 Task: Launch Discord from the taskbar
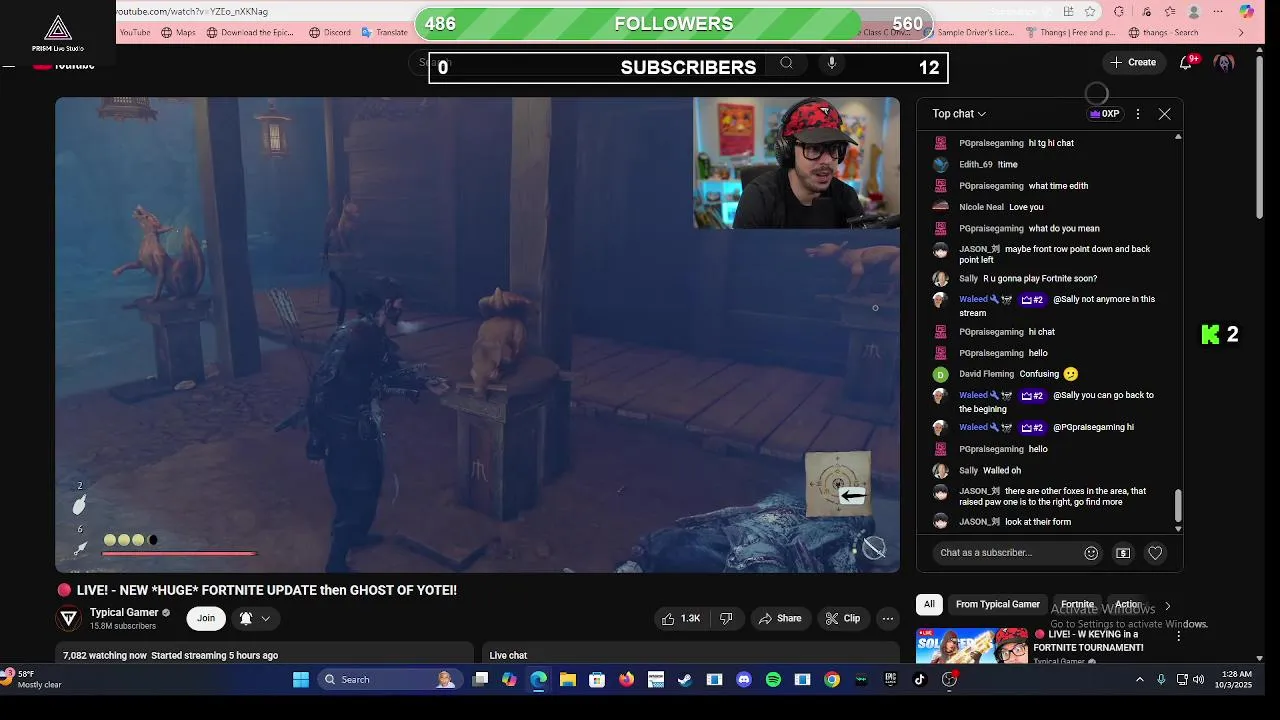point(743,680)
